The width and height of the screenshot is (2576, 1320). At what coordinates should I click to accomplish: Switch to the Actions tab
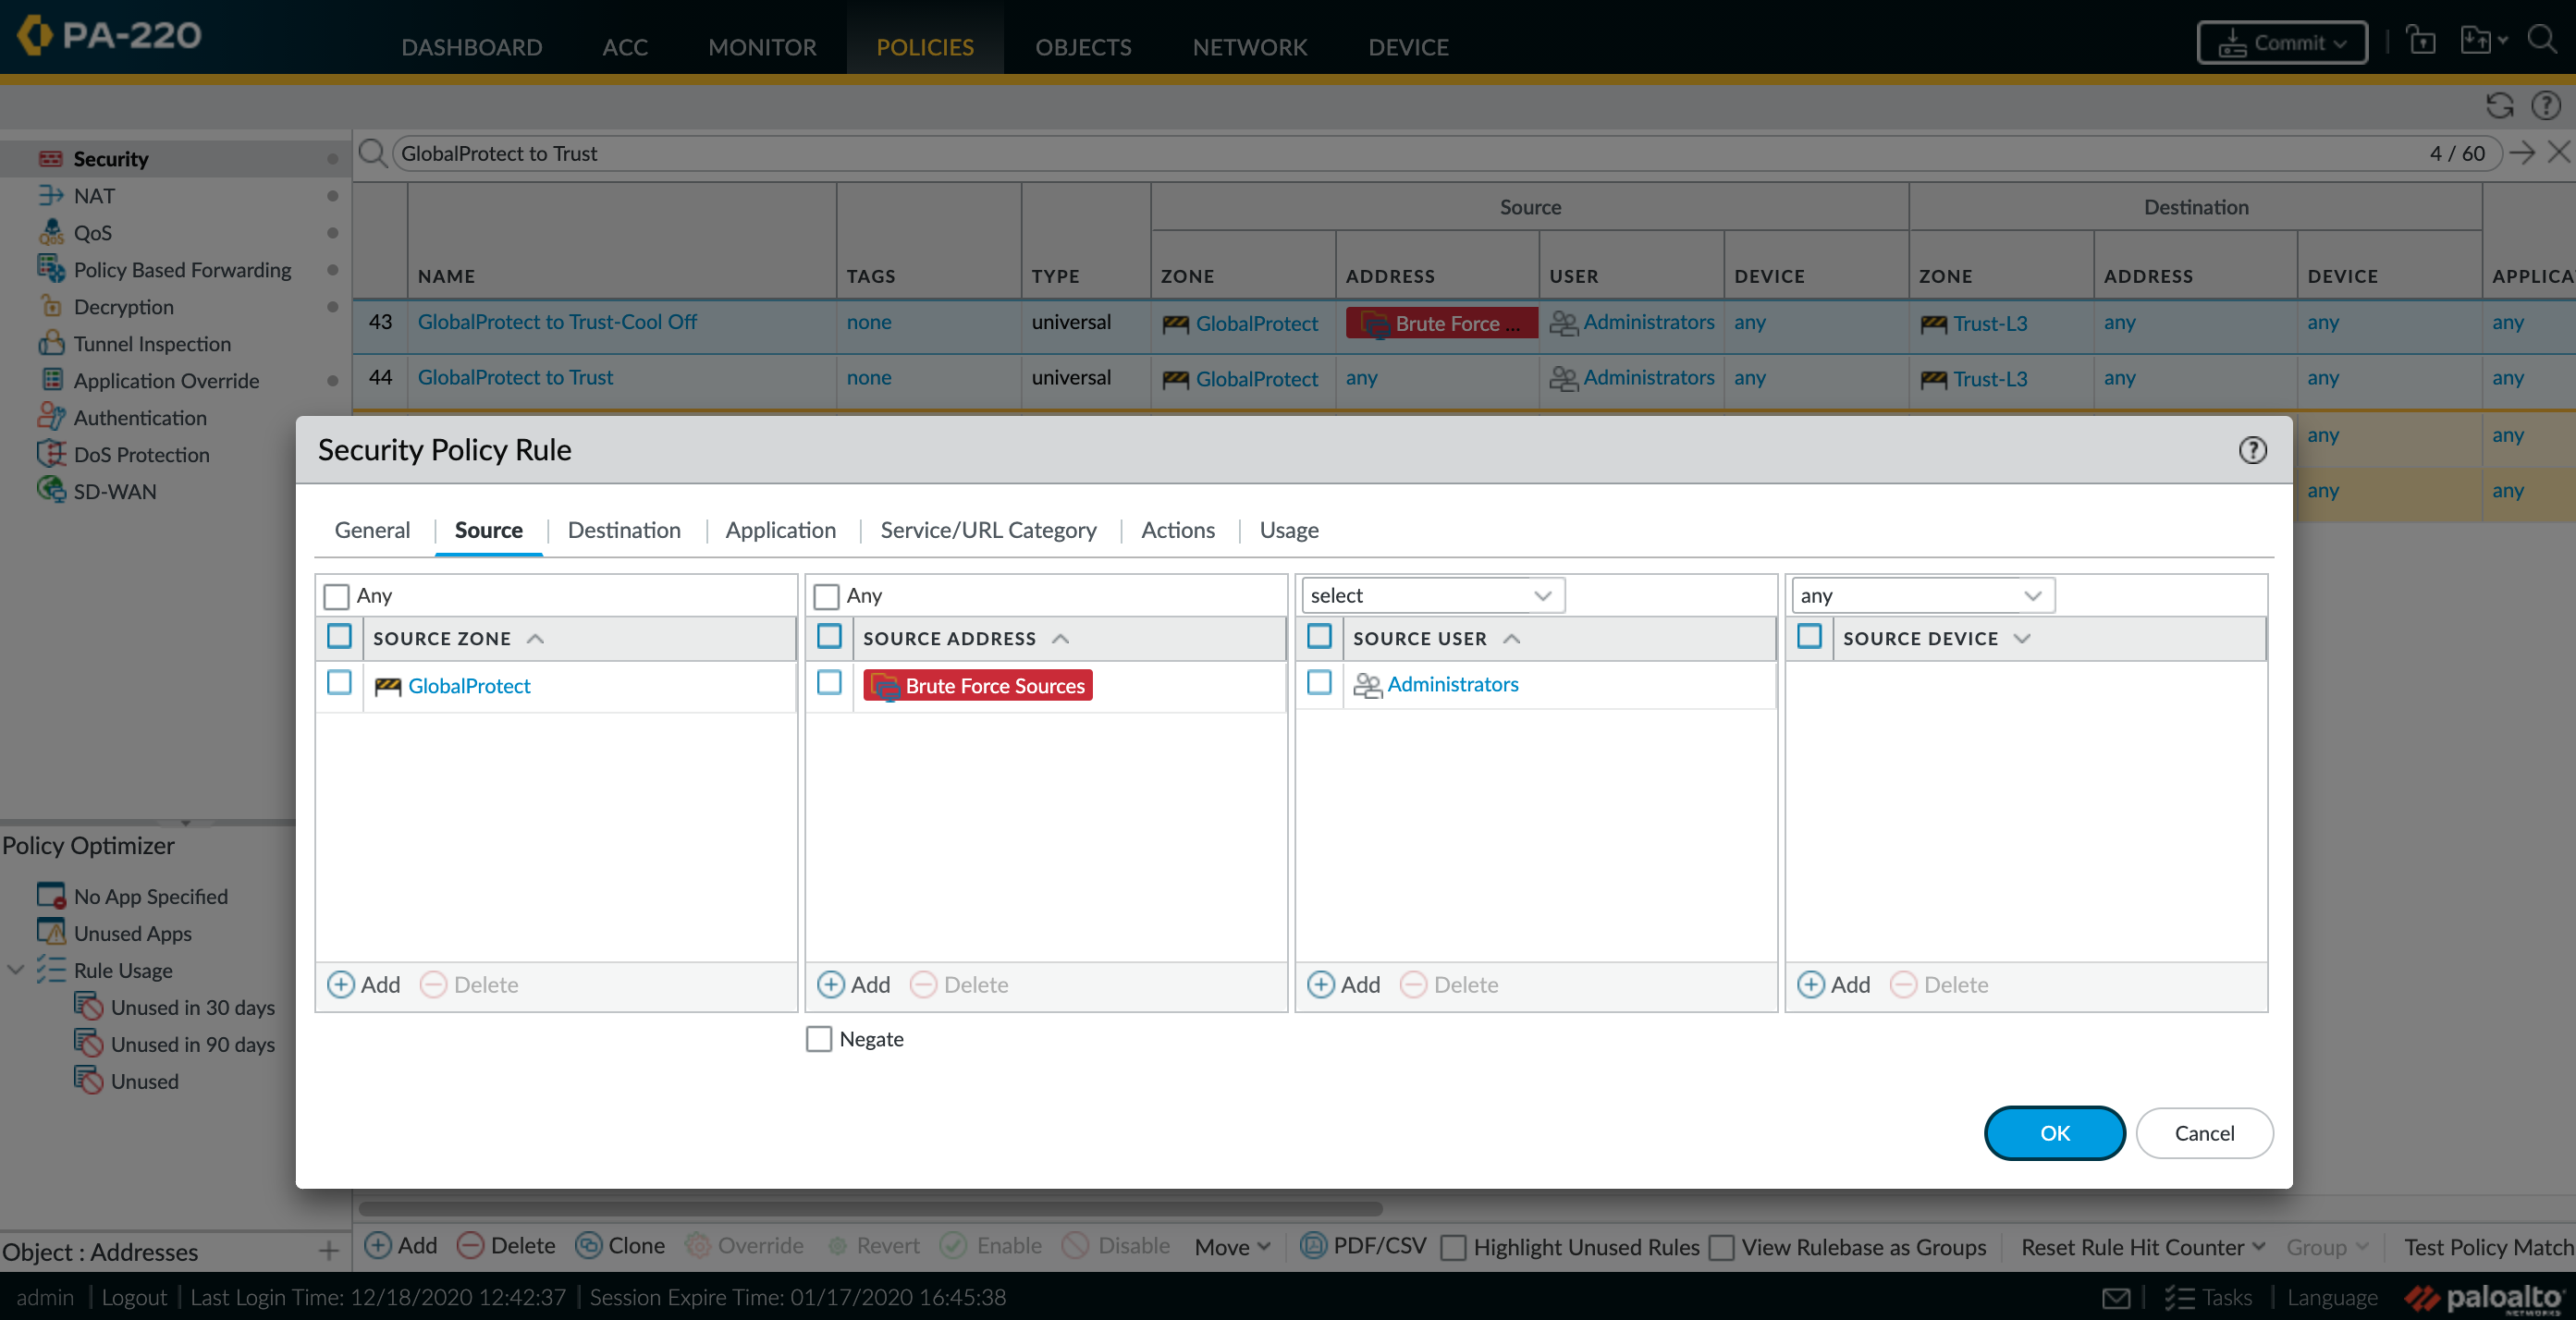click(1179, 529)
